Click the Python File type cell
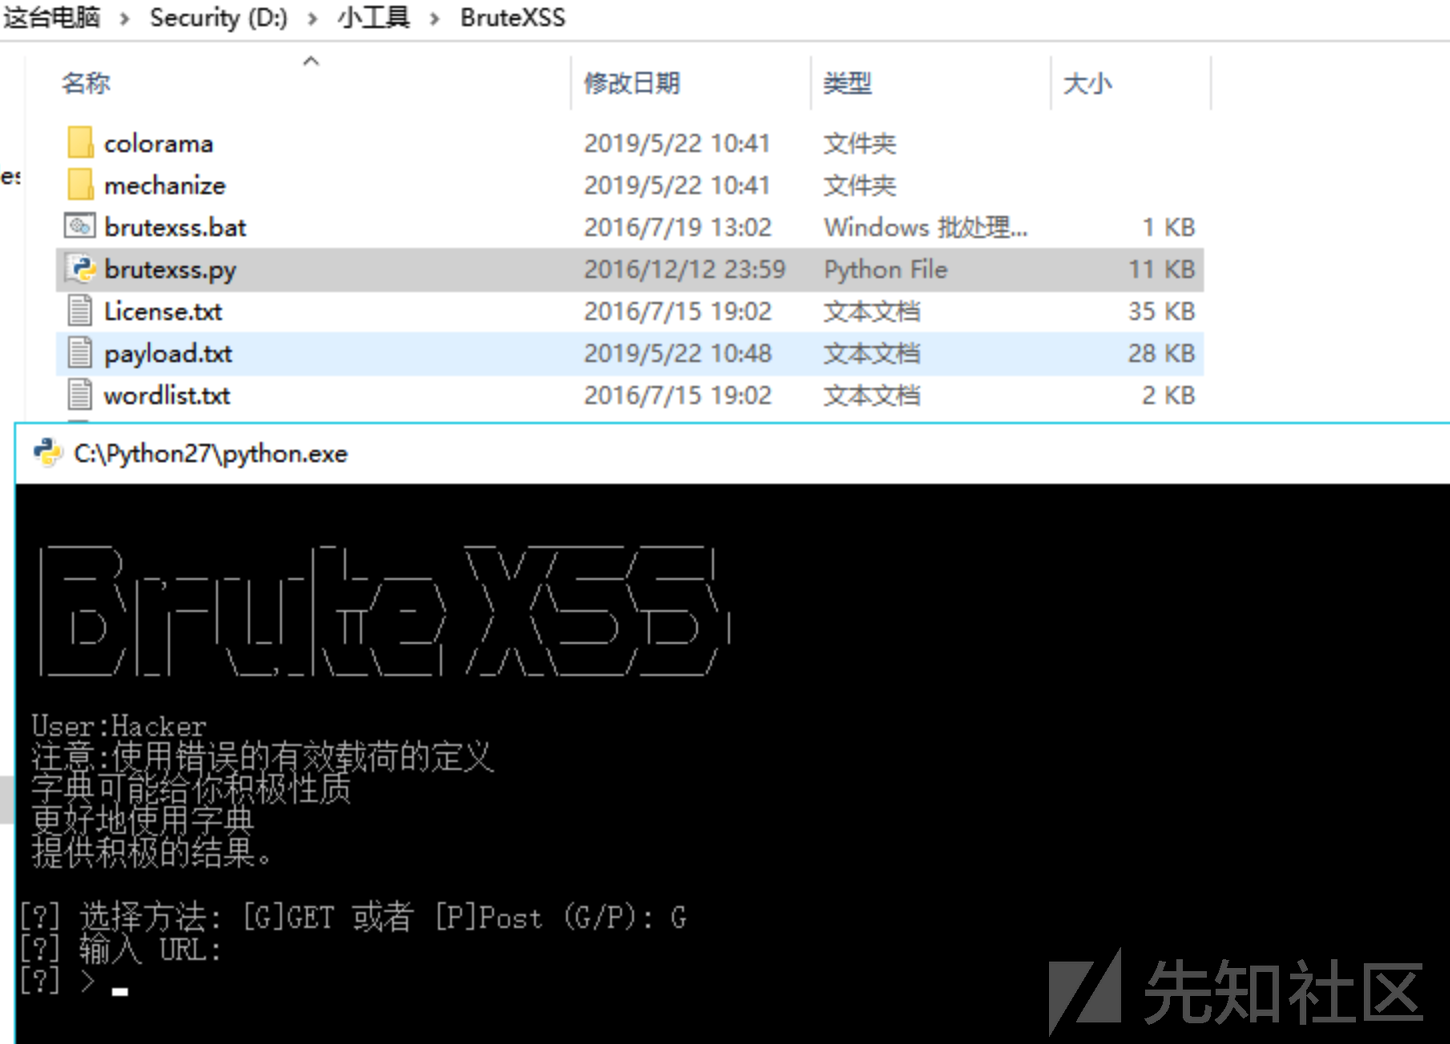The height and width of the screenshot is (1044, 1450). coord(886,269)
